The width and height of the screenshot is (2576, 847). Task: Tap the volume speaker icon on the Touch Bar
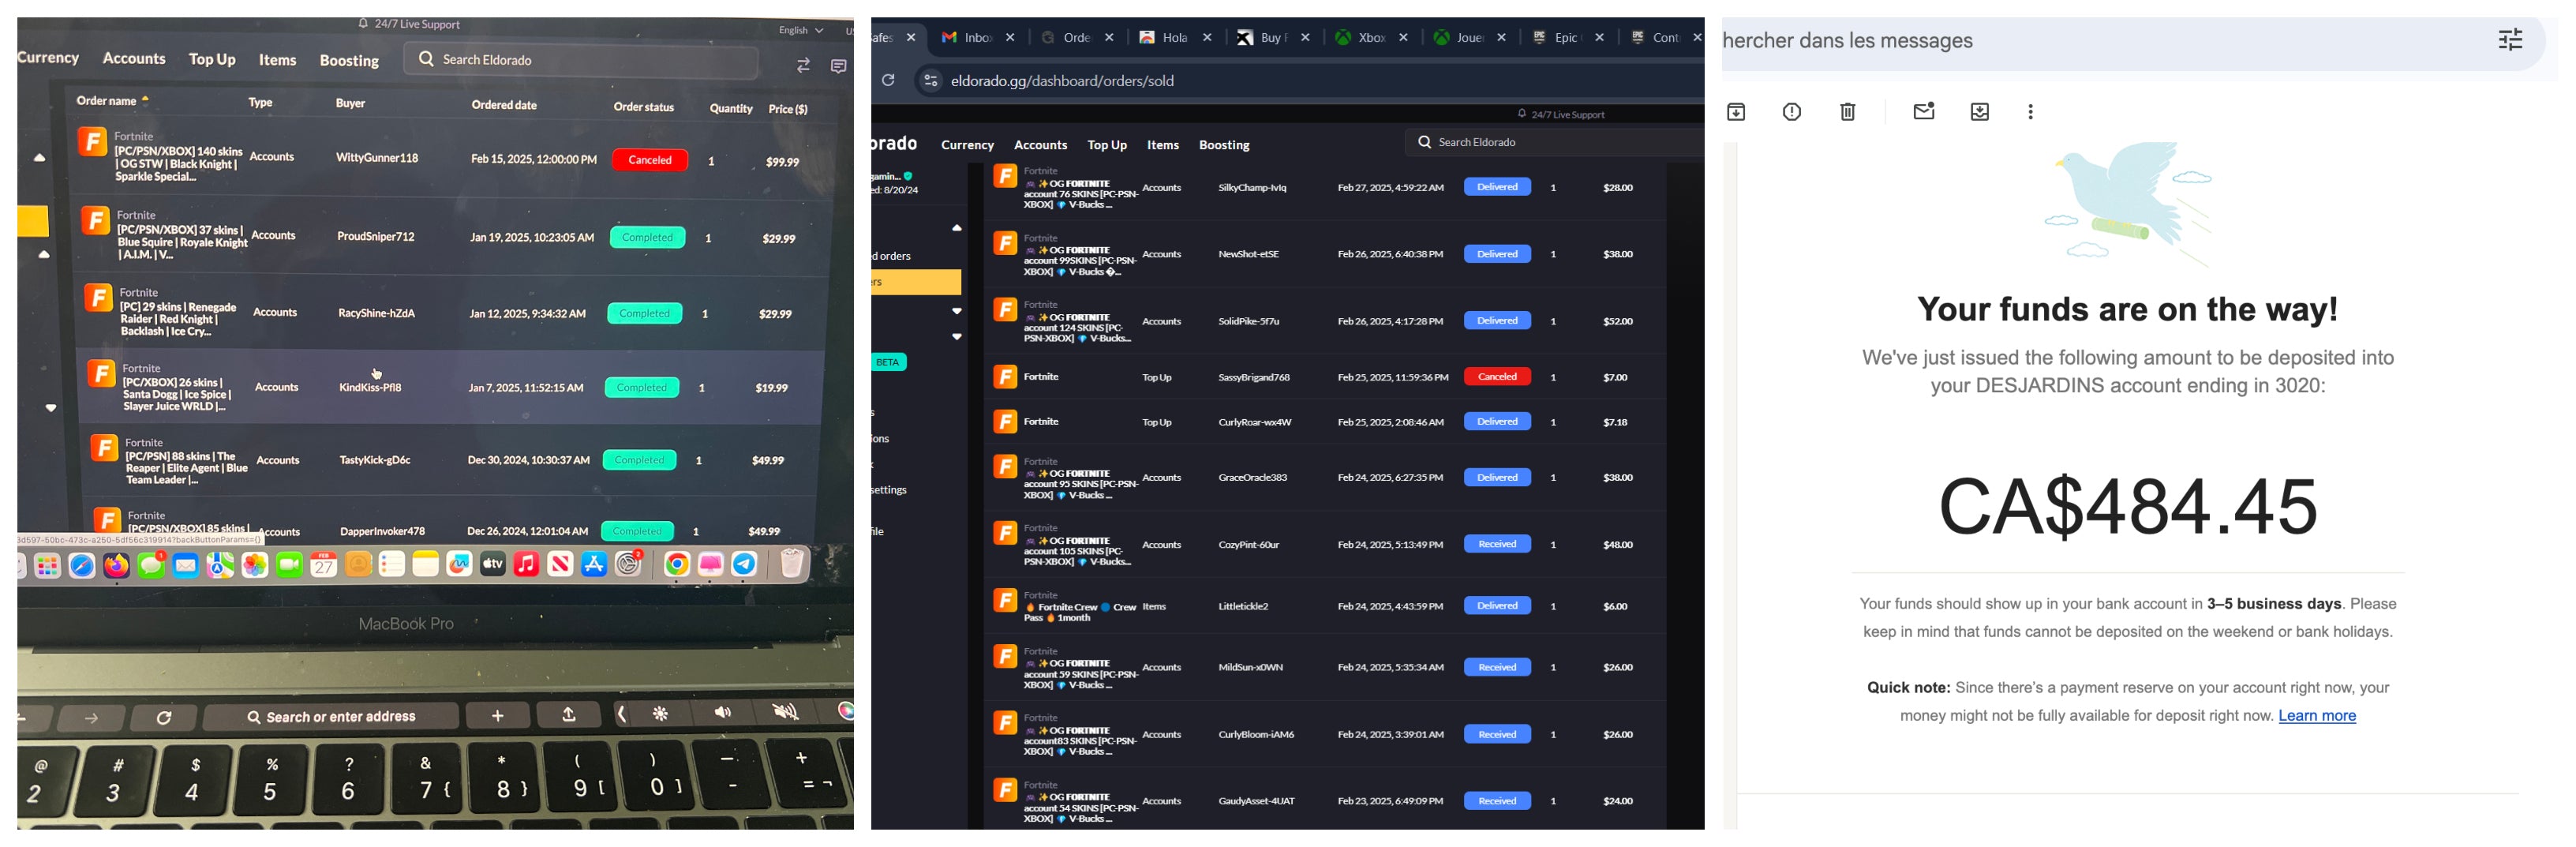pyautogui.click(x=722, y=713)
